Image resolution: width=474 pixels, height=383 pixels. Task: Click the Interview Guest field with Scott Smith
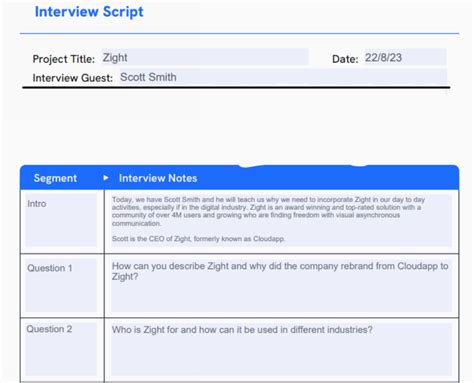coord(283,77)
